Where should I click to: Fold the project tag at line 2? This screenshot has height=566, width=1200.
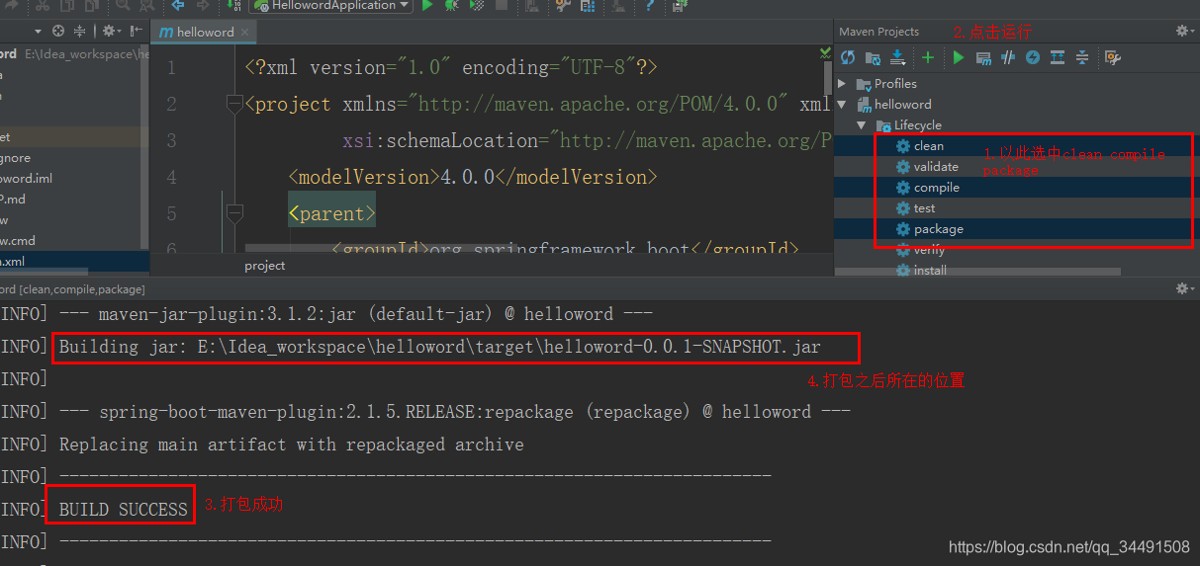(x=235, y=103)
